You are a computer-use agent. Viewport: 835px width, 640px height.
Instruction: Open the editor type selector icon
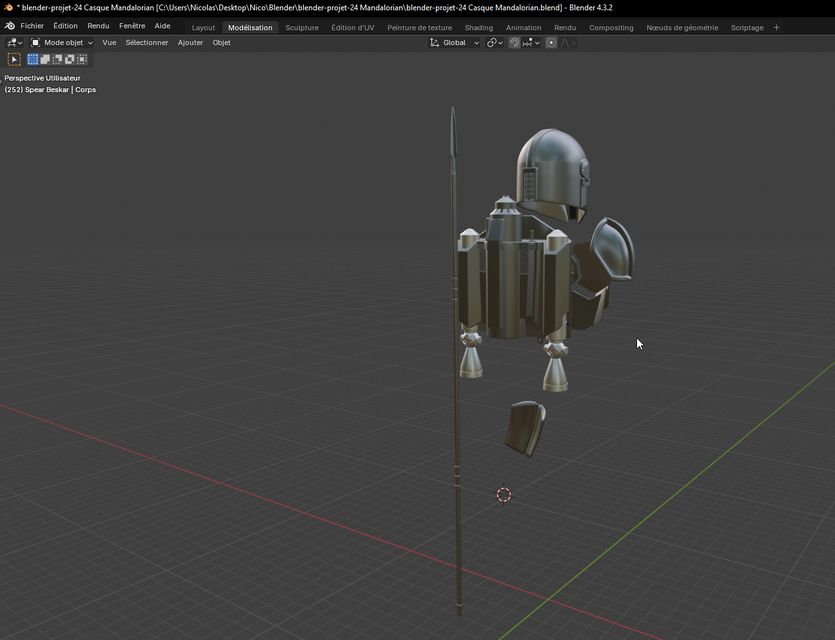(x=12, y=42)
